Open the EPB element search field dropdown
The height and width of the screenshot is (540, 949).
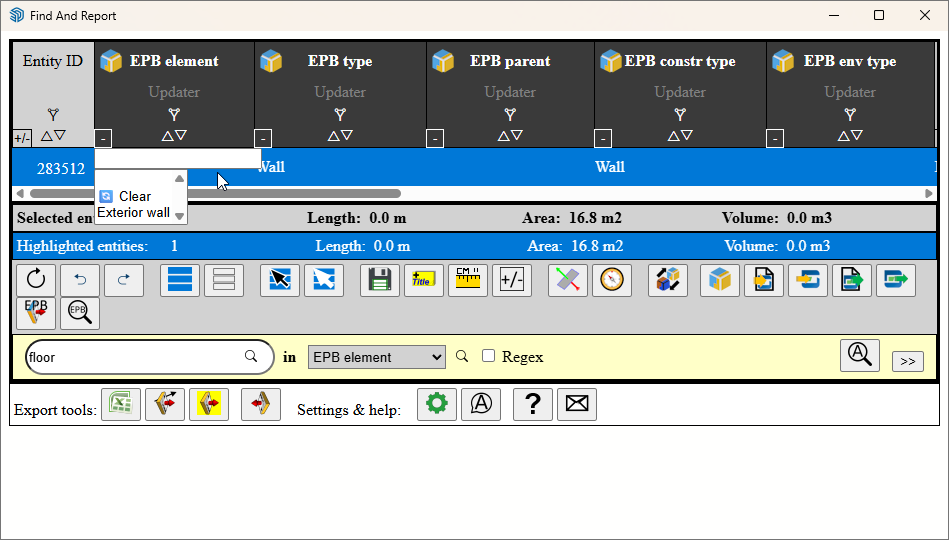(x=376, y=357)
